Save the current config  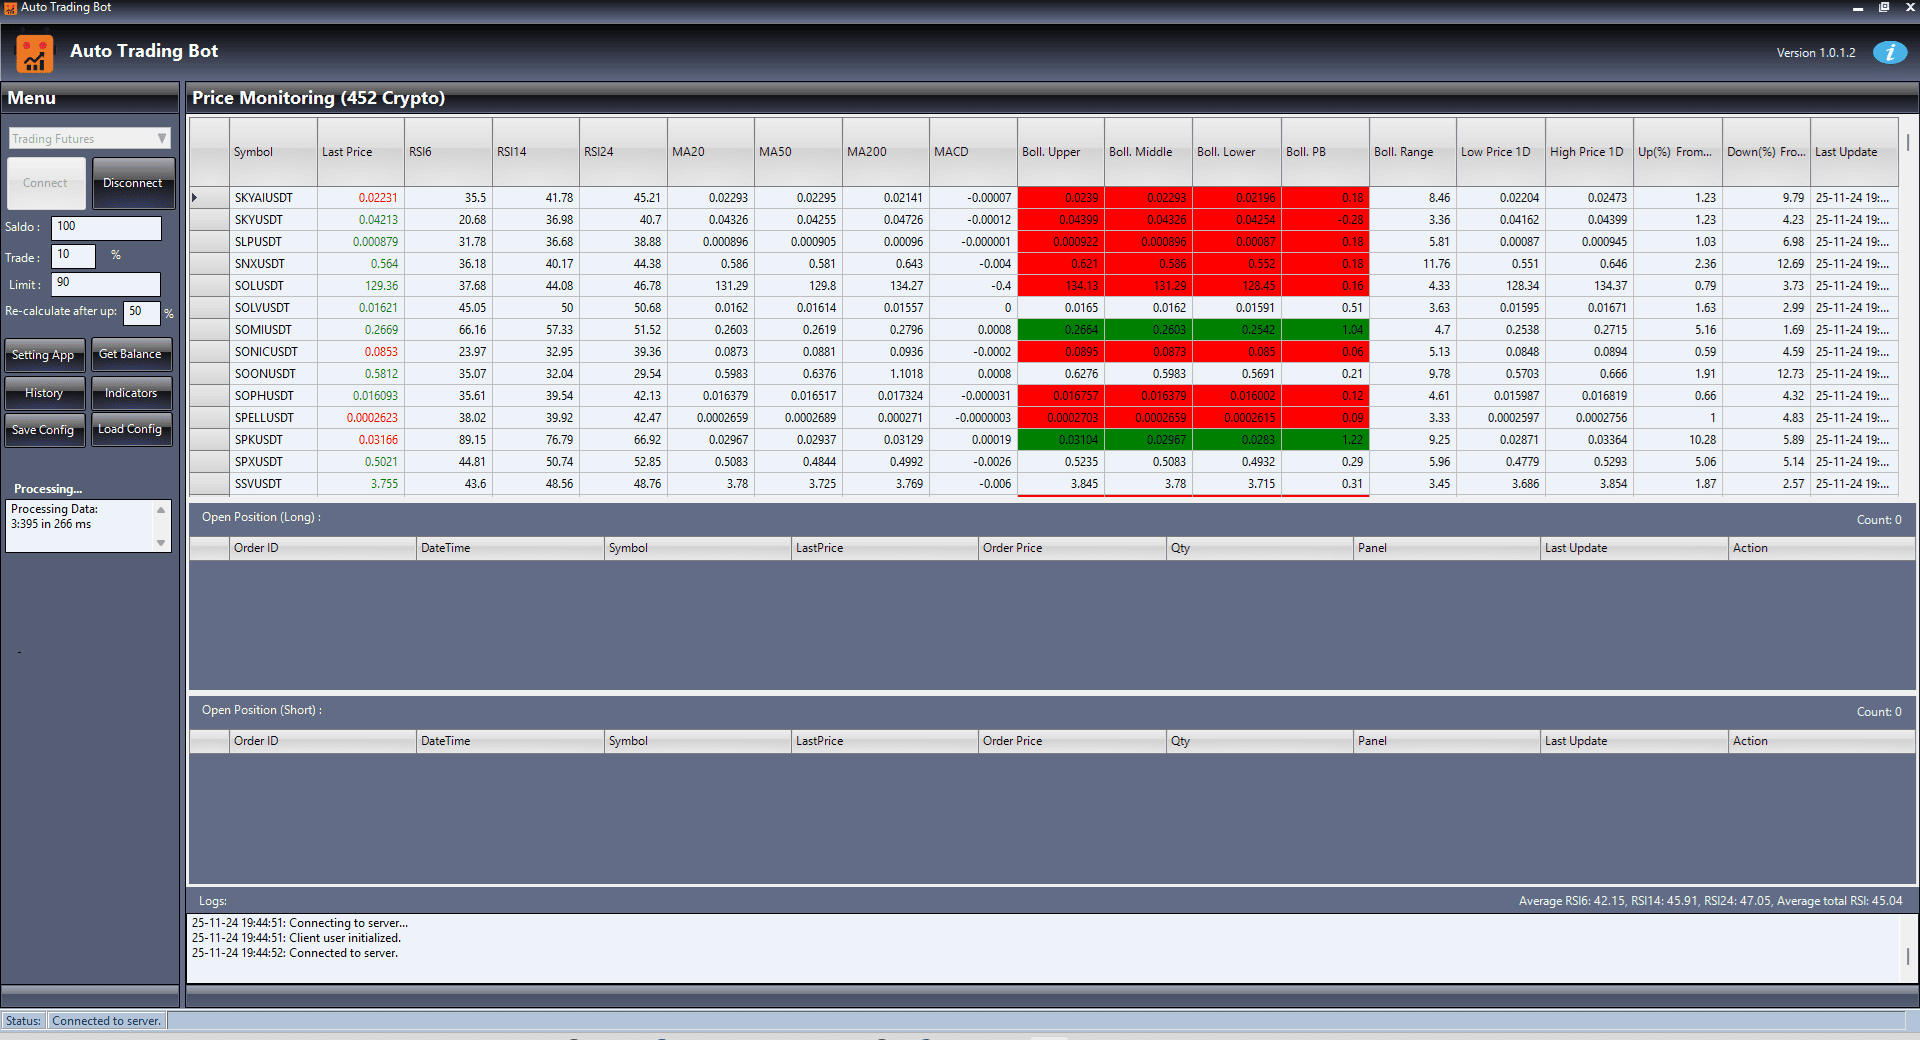click(43, 430)
